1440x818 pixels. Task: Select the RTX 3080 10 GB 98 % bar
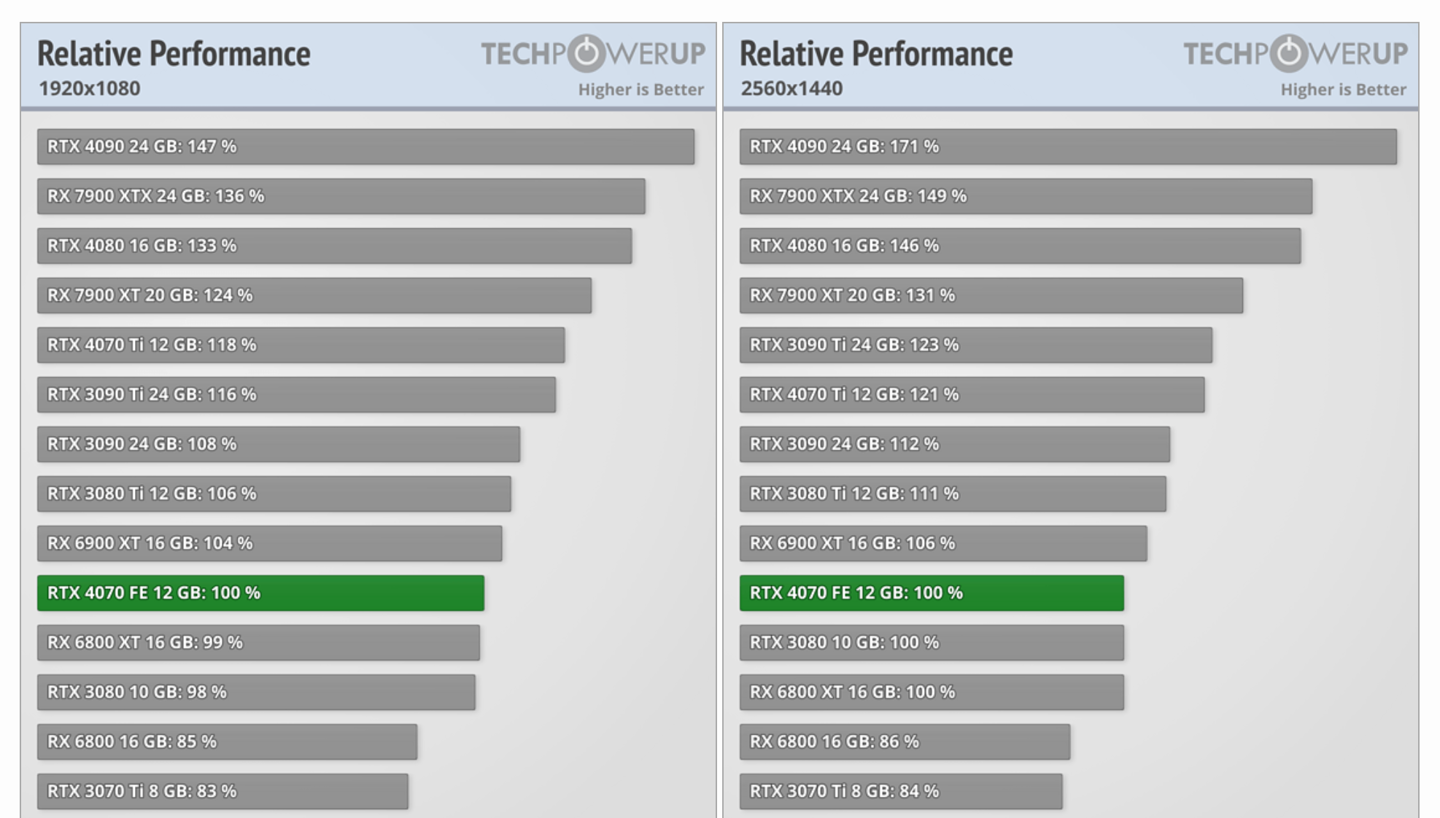[x=256, y=692]
